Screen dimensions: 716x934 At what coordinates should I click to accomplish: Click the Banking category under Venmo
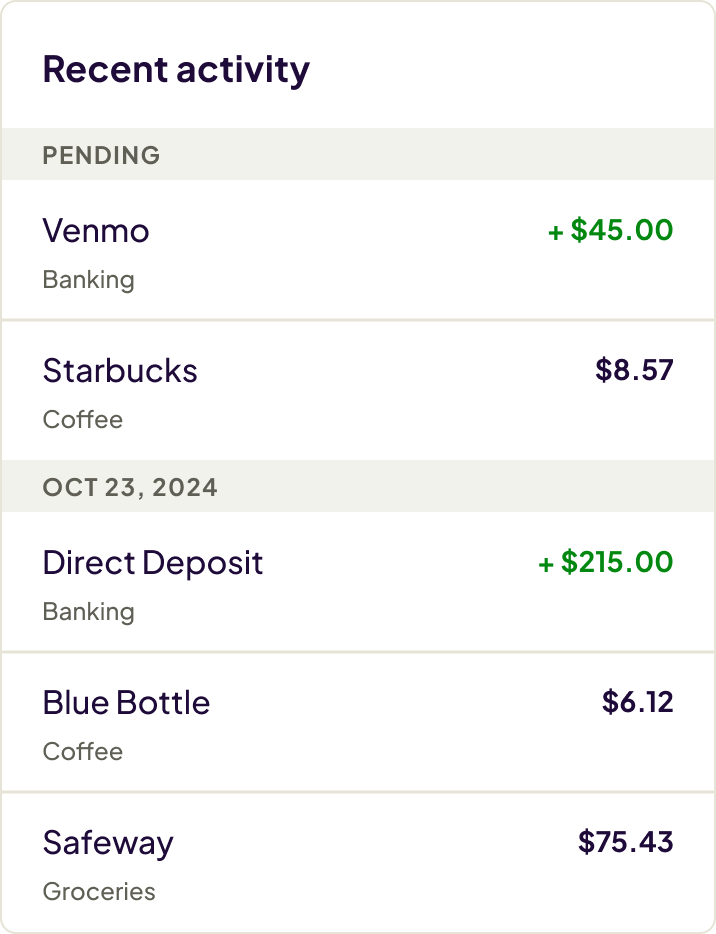tap(88, 280)
